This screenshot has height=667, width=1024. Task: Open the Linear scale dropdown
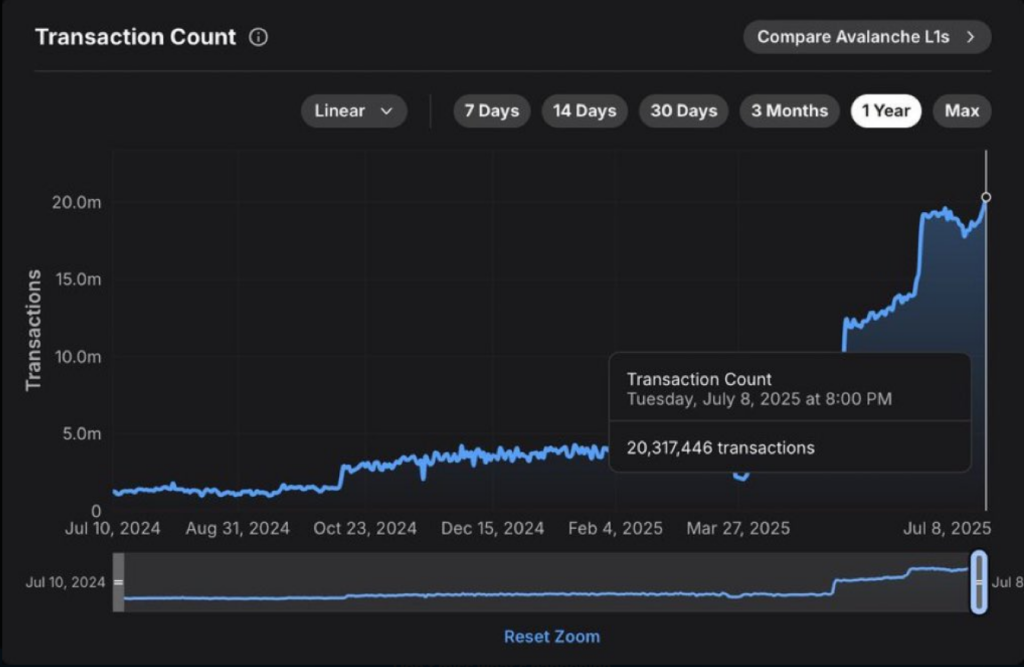coord(354,111)
